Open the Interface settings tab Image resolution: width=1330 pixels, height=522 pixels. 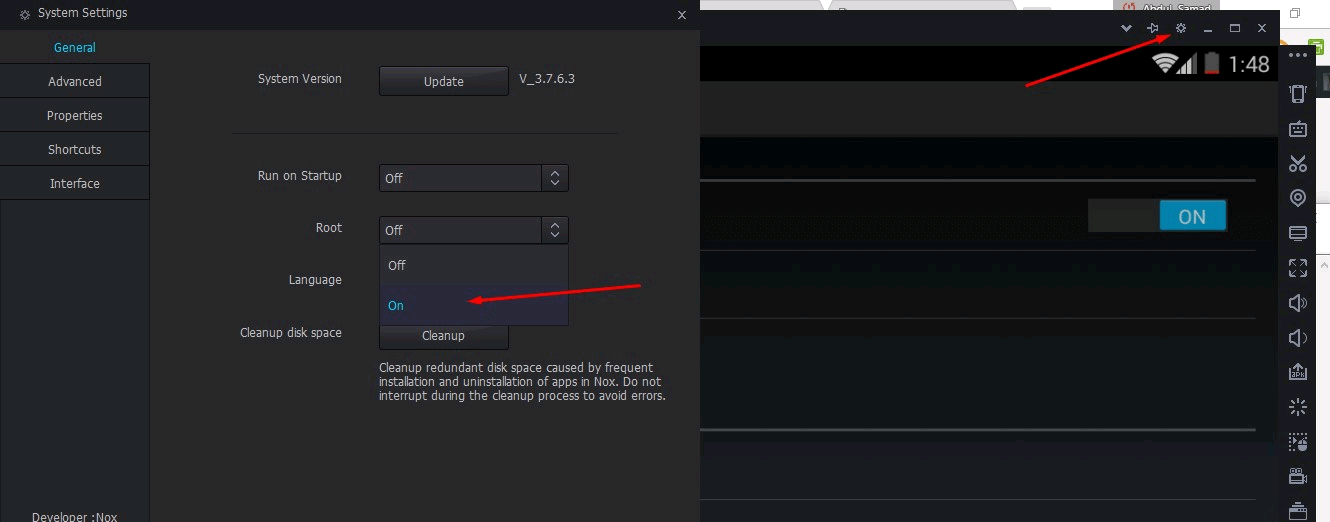[x=75, y=184]
